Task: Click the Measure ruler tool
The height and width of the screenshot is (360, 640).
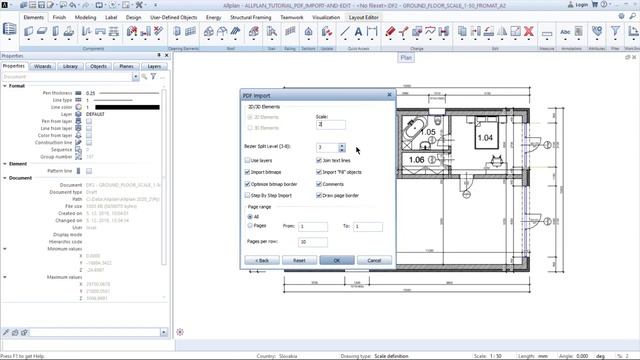Action: click(547, 33)
